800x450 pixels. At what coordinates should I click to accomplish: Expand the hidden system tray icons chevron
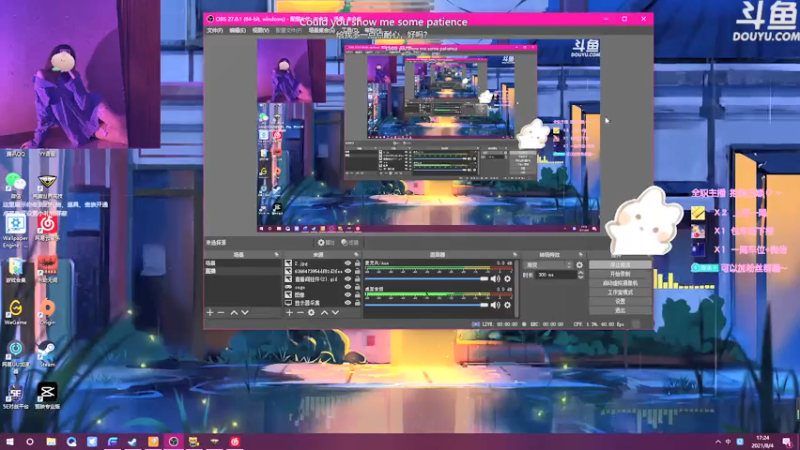[x=718, y=441]
